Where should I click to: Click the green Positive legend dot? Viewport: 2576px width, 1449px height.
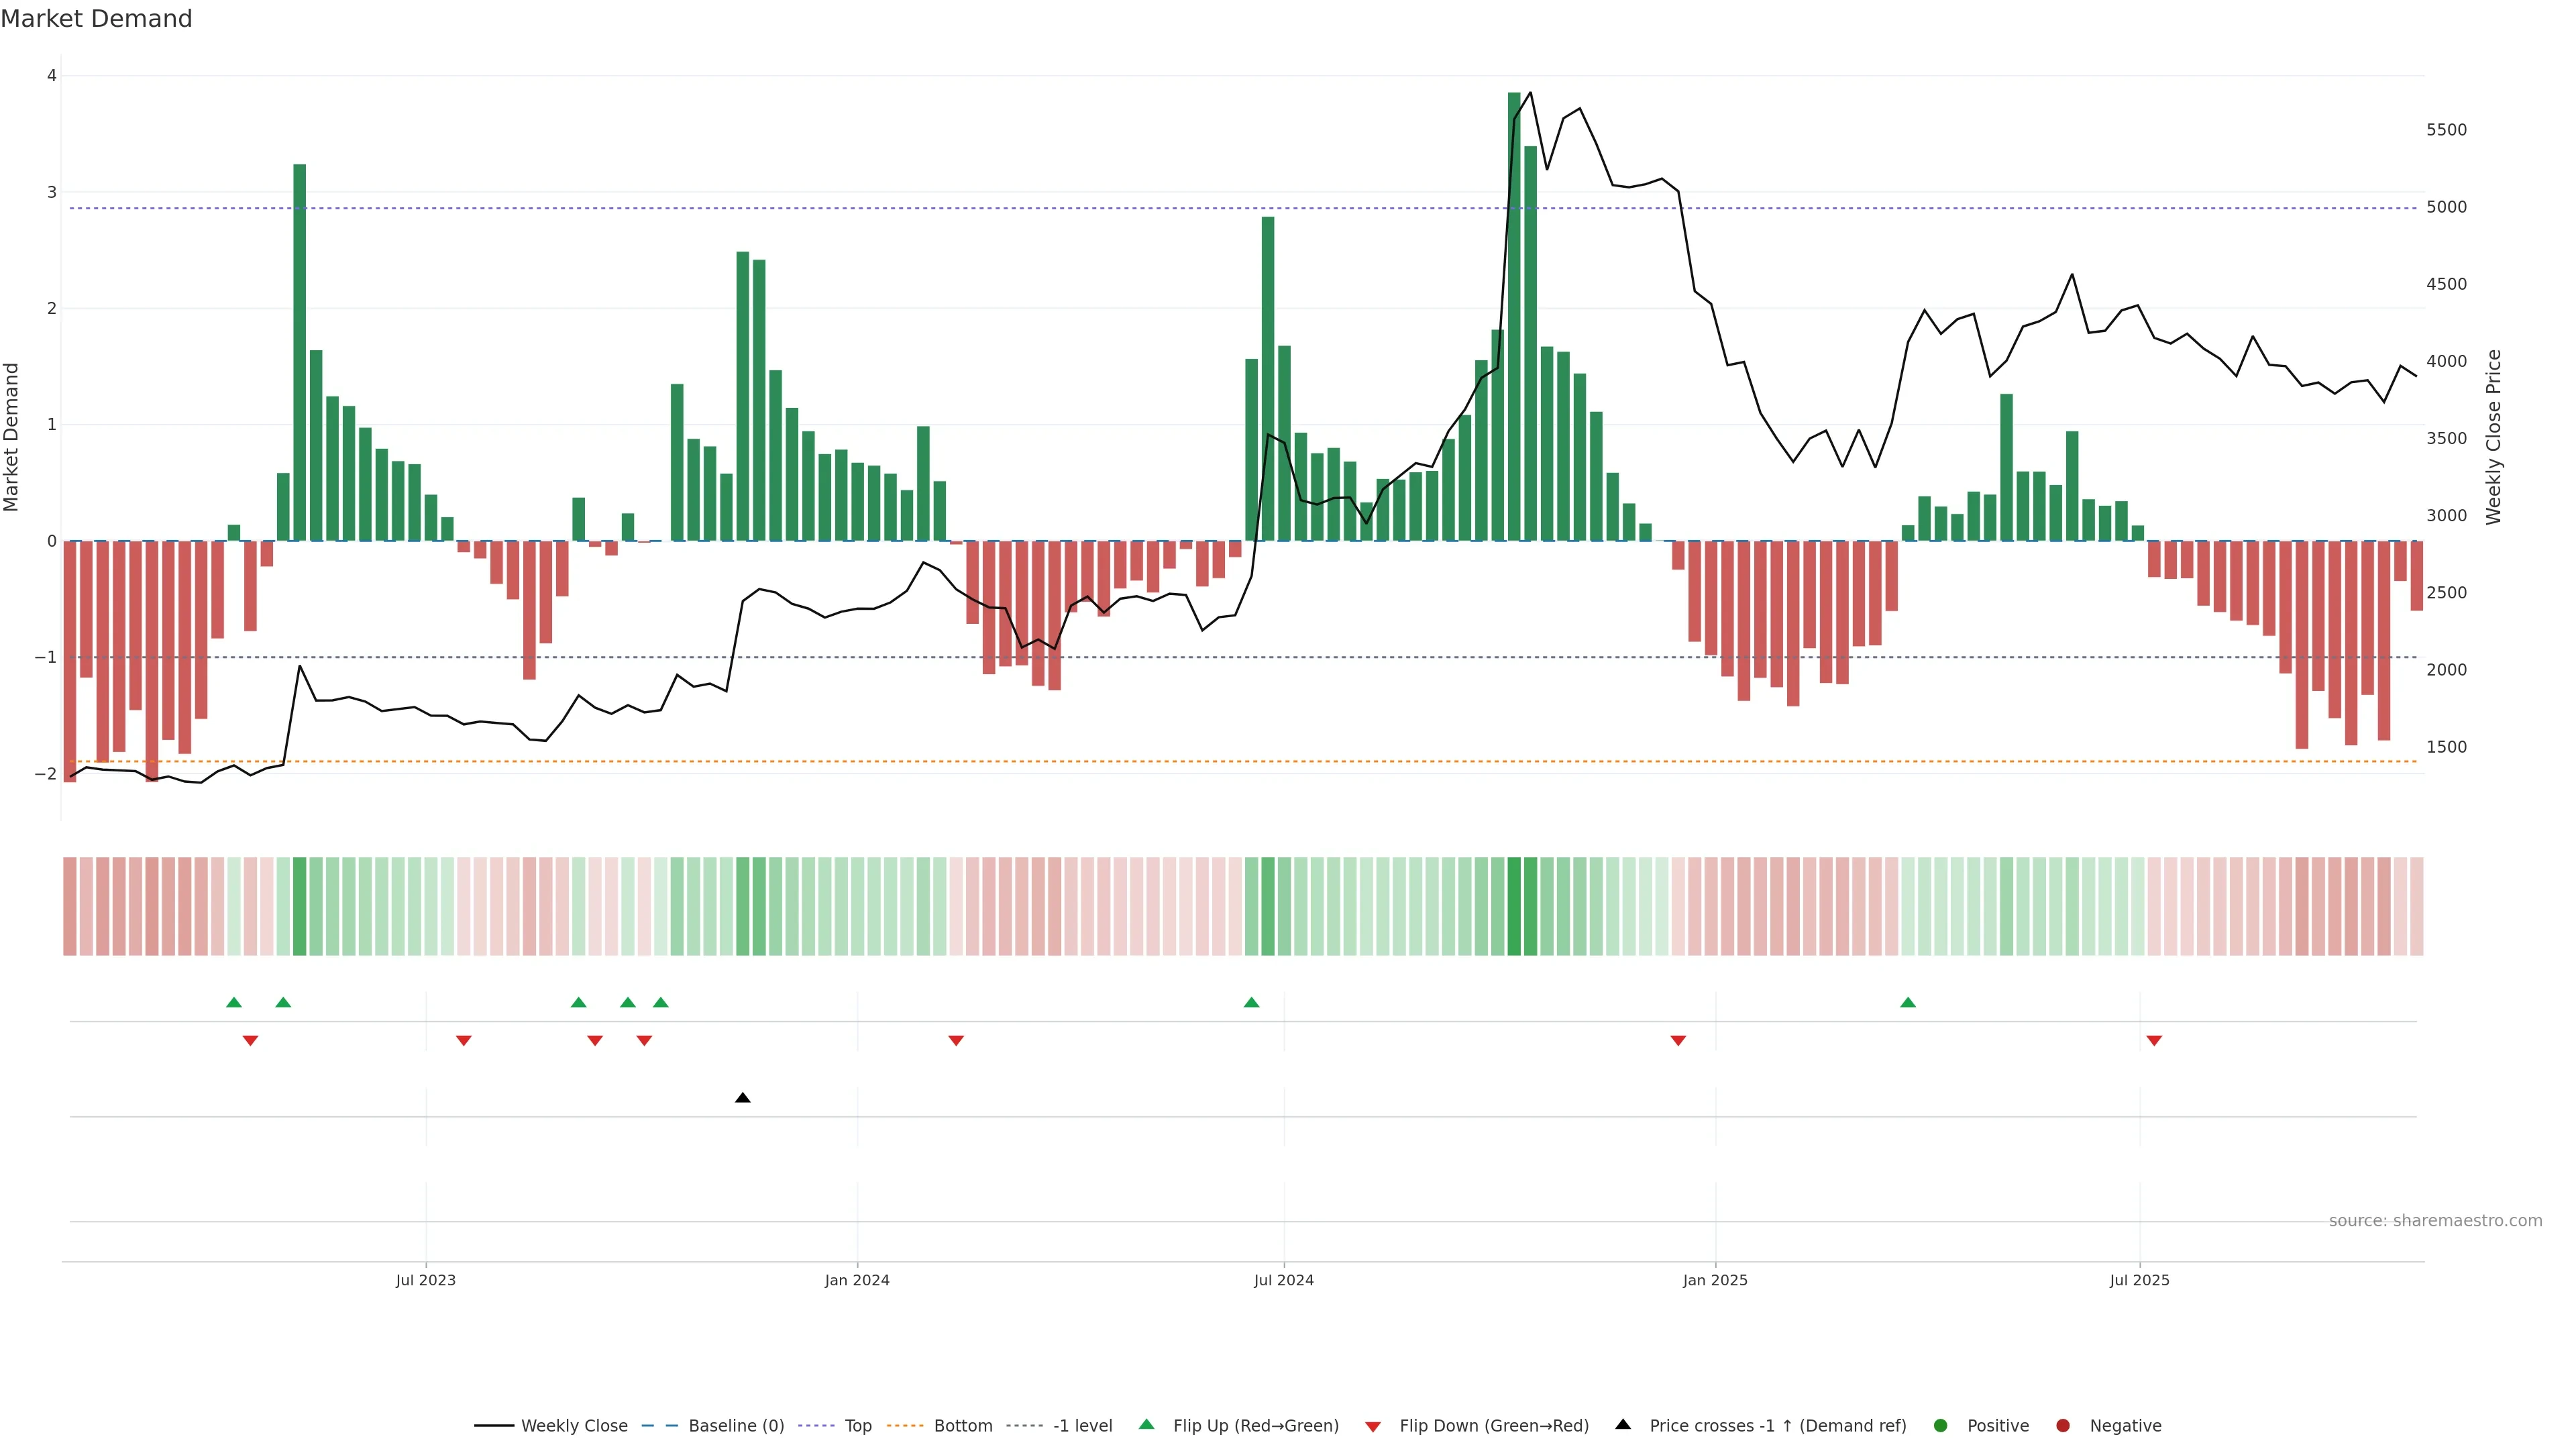(1941, 1426)
